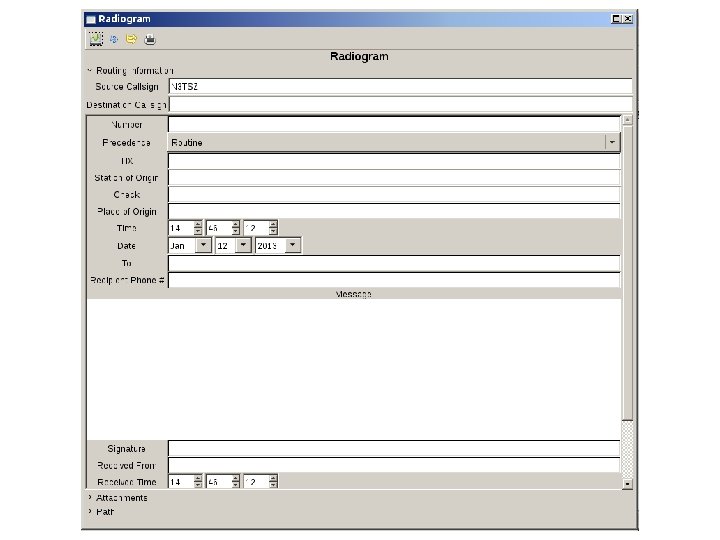720x540 pixels.
Task: Increase the Time minutes spinner value
Action: click(235, 224)
